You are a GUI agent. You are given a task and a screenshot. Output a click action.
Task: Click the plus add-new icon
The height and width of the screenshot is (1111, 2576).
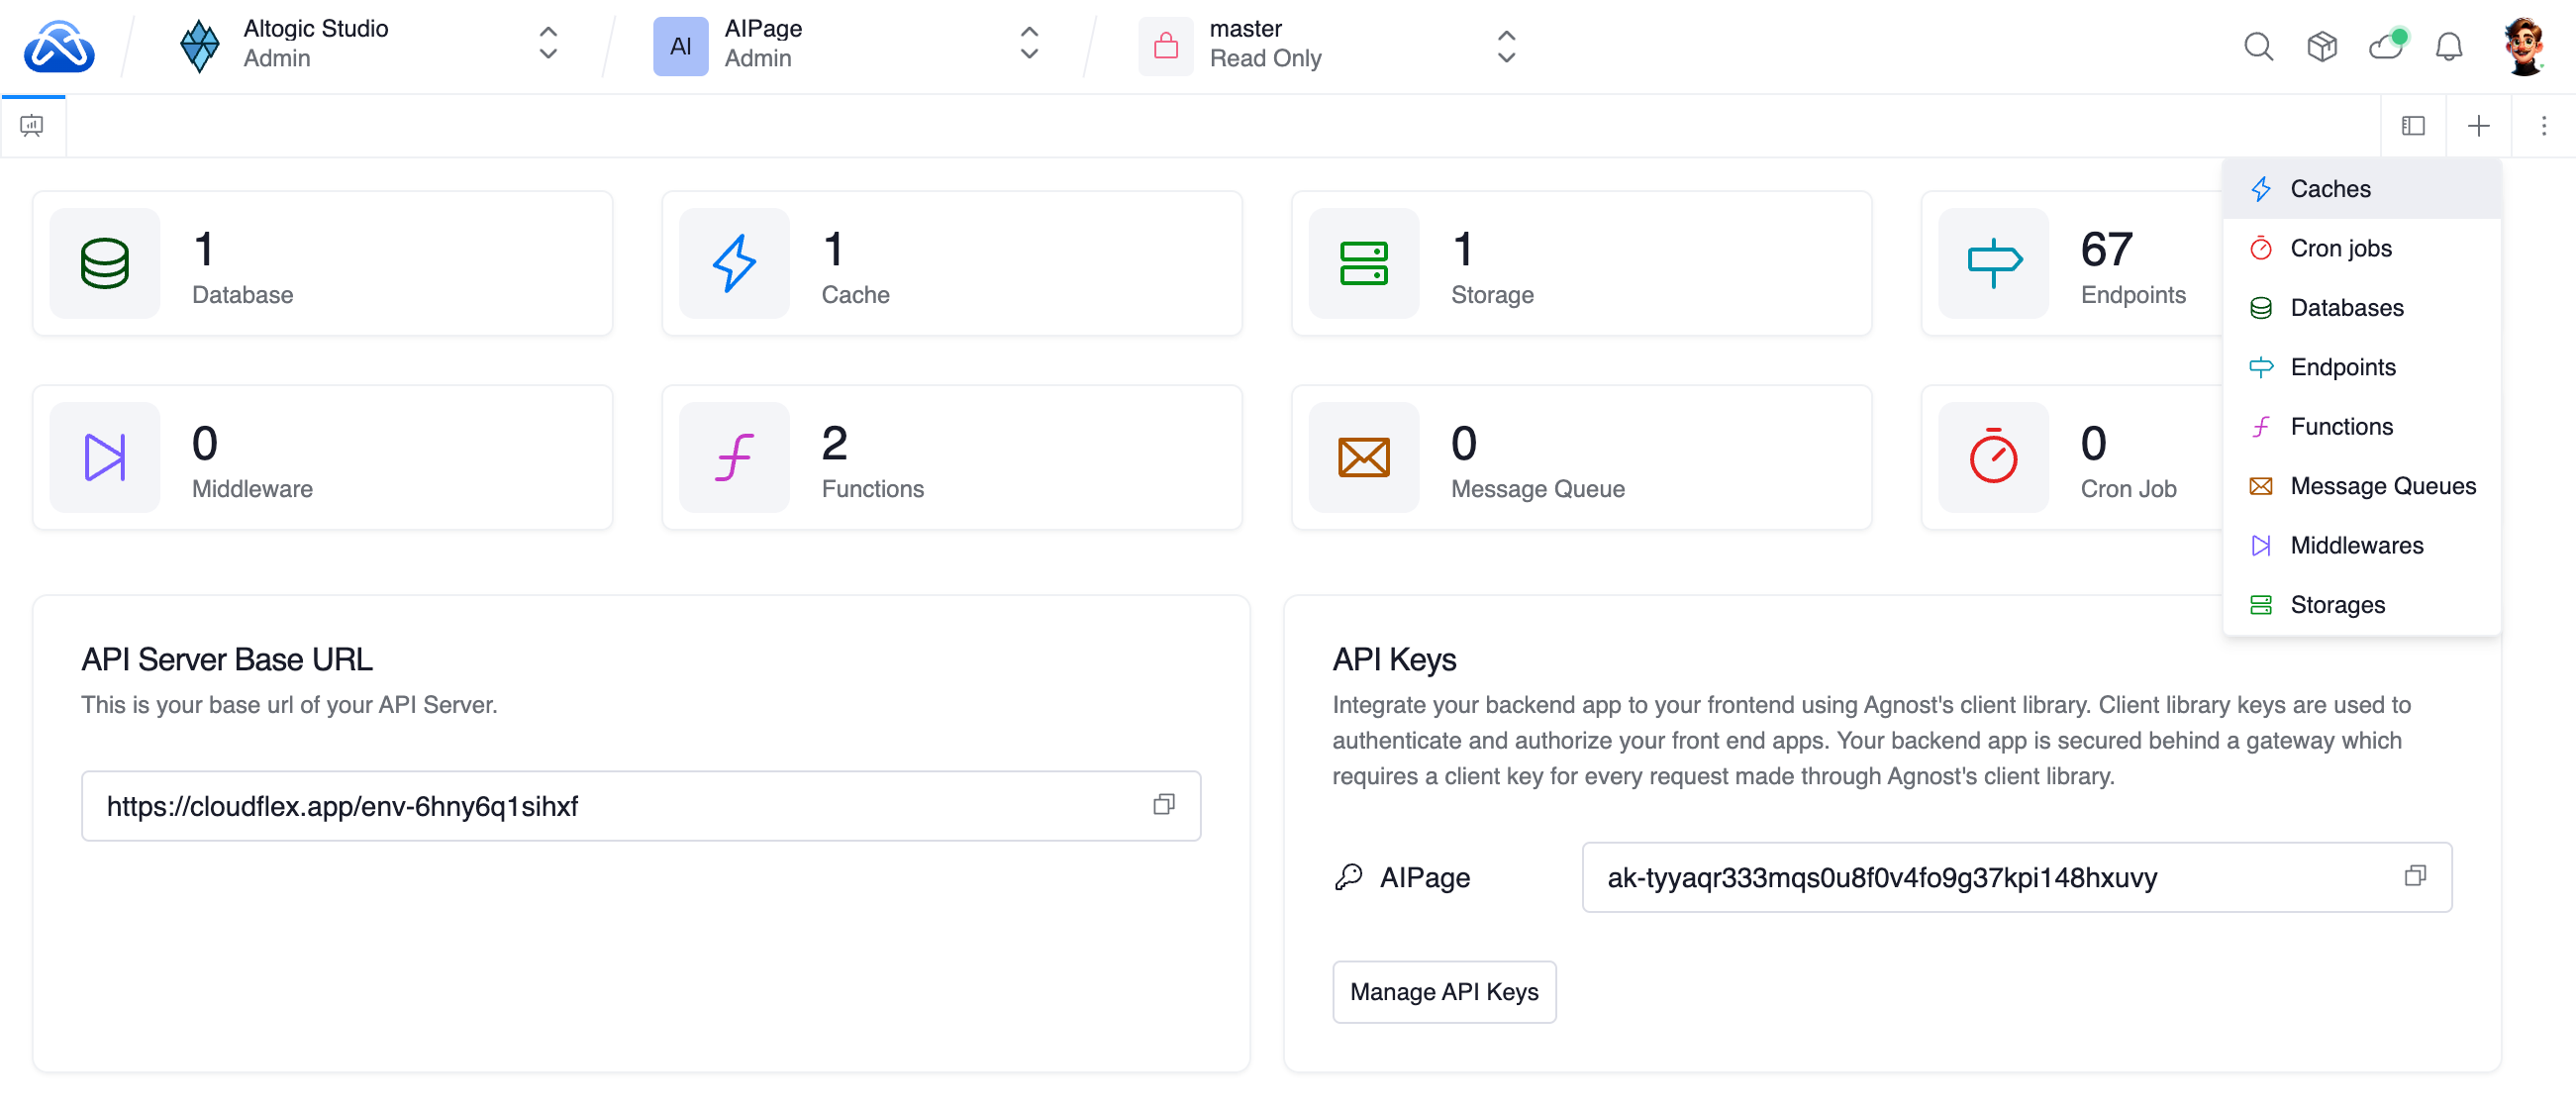point(2478,126)
